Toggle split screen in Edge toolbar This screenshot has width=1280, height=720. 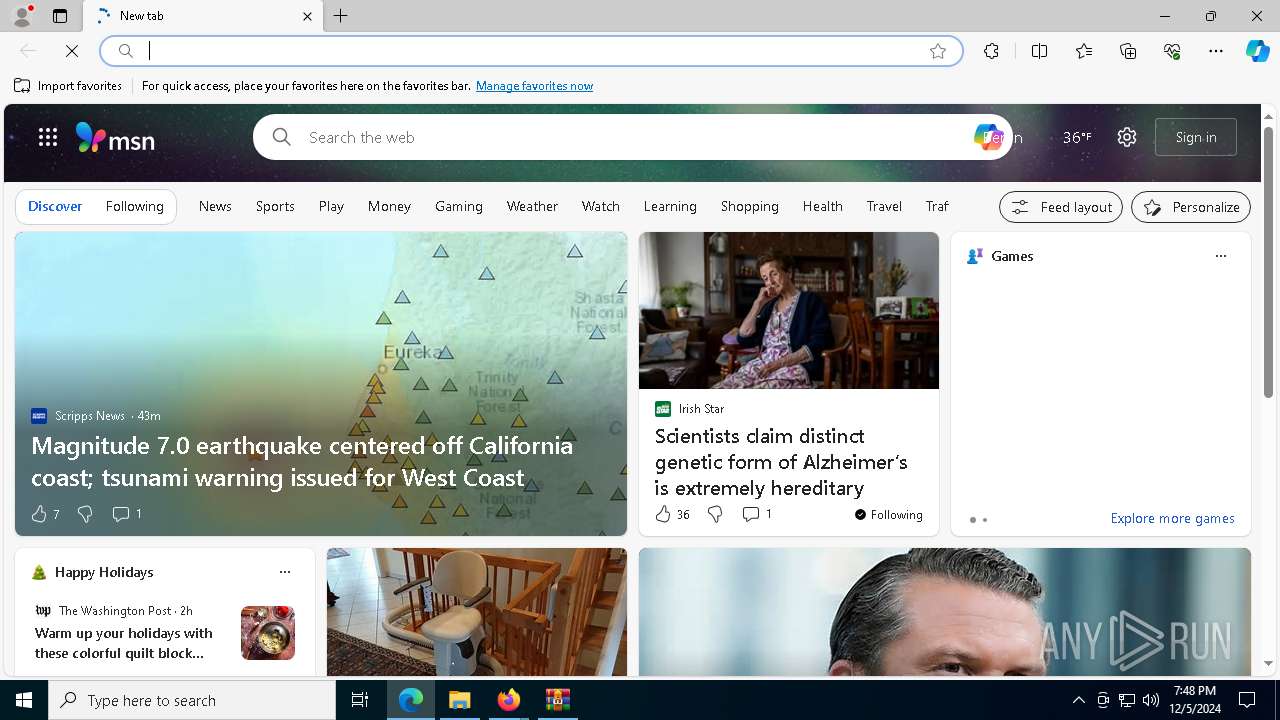point(1039,51)
